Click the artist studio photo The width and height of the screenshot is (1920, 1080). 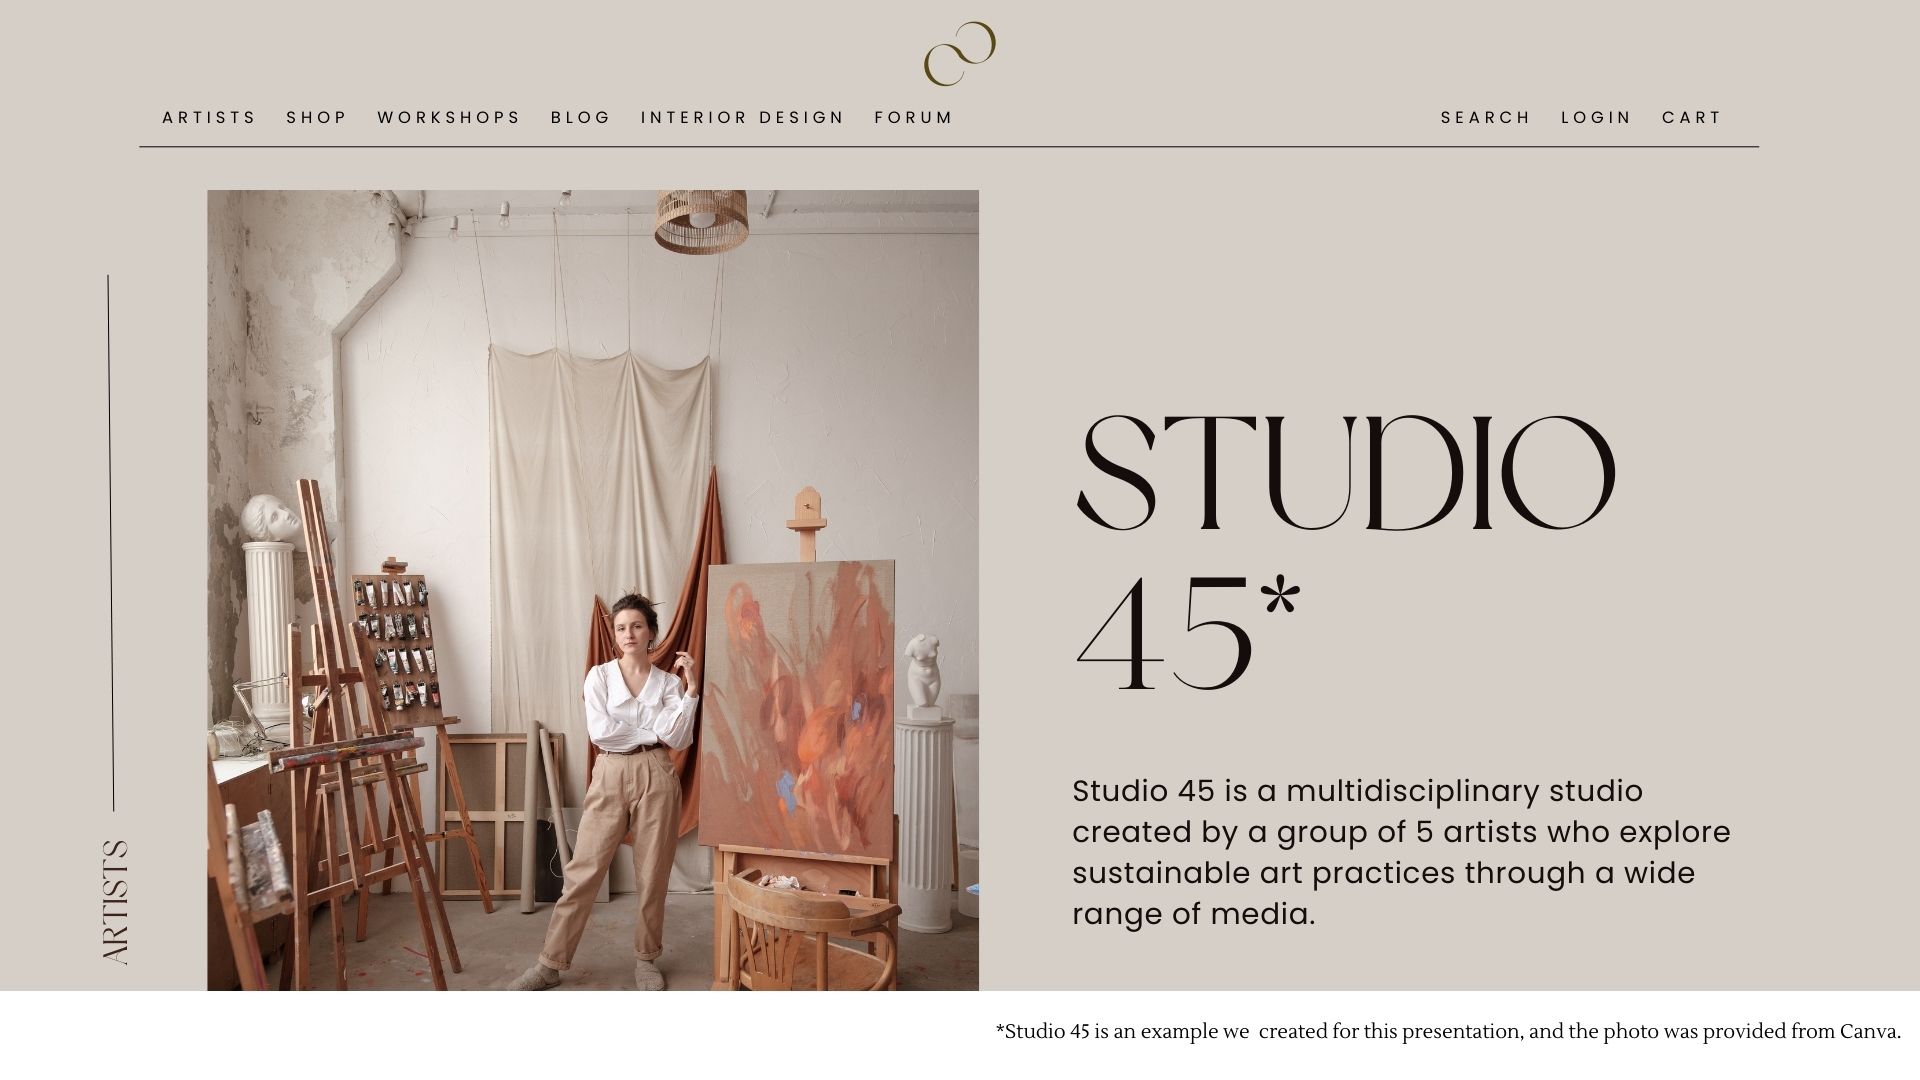pos(593,590)
